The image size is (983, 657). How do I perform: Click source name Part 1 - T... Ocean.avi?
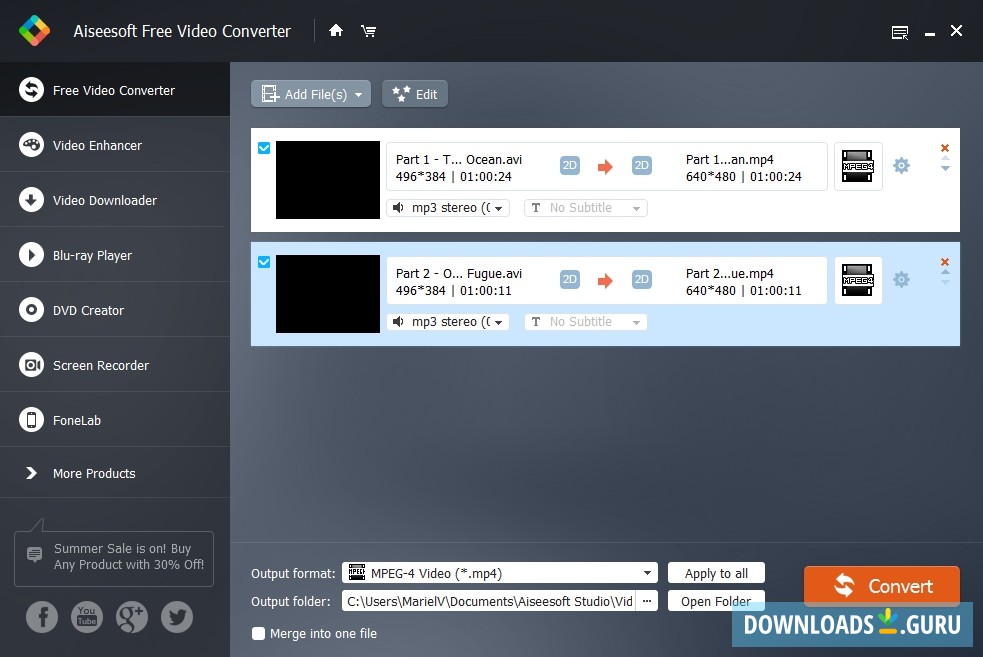coord(458,159)
